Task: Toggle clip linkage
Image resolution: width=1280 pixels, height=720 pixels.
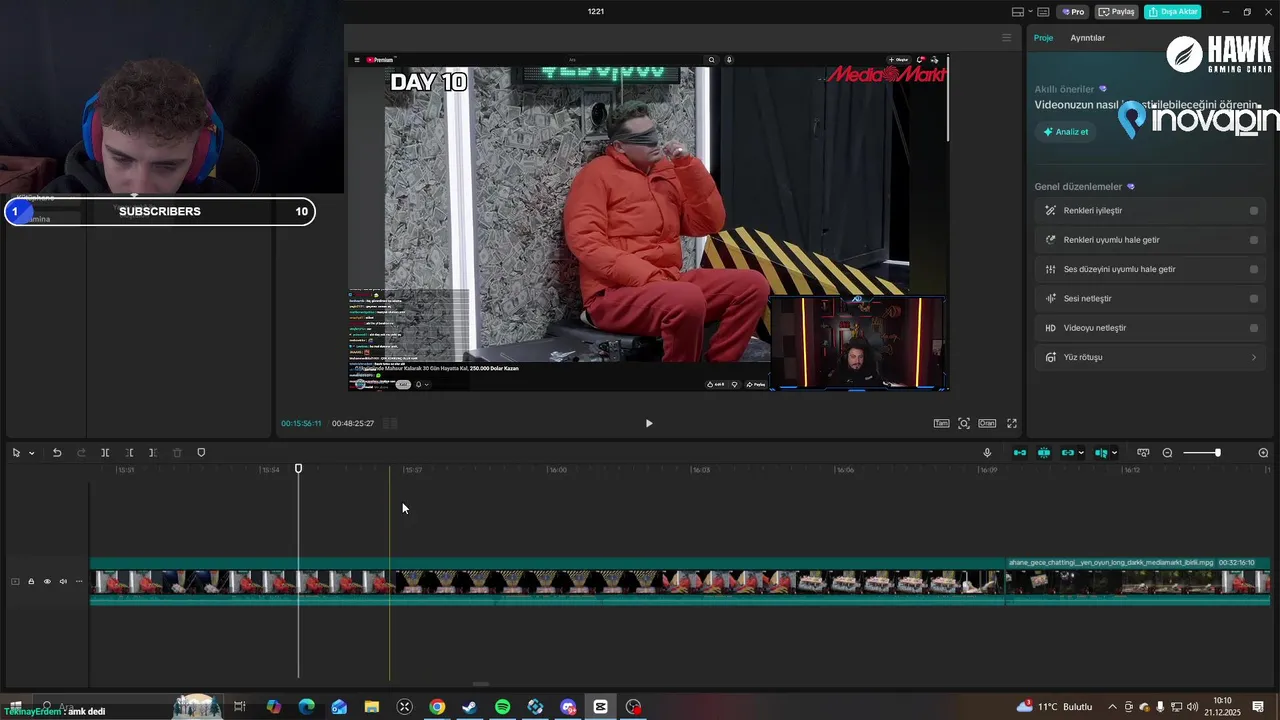Action: [x=1068, y=453]
